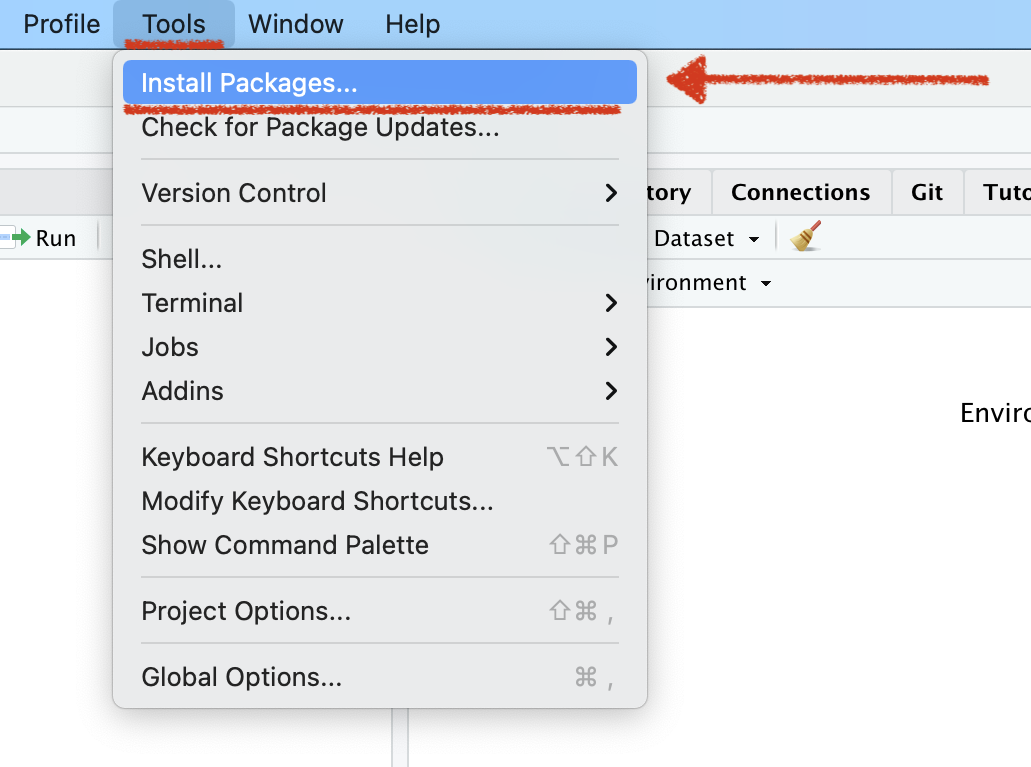Image resolution: width=1031 pixels, height=767 pixels.
Task: Click the broom clear-environment icon
Action: click(x=805, y=237)
